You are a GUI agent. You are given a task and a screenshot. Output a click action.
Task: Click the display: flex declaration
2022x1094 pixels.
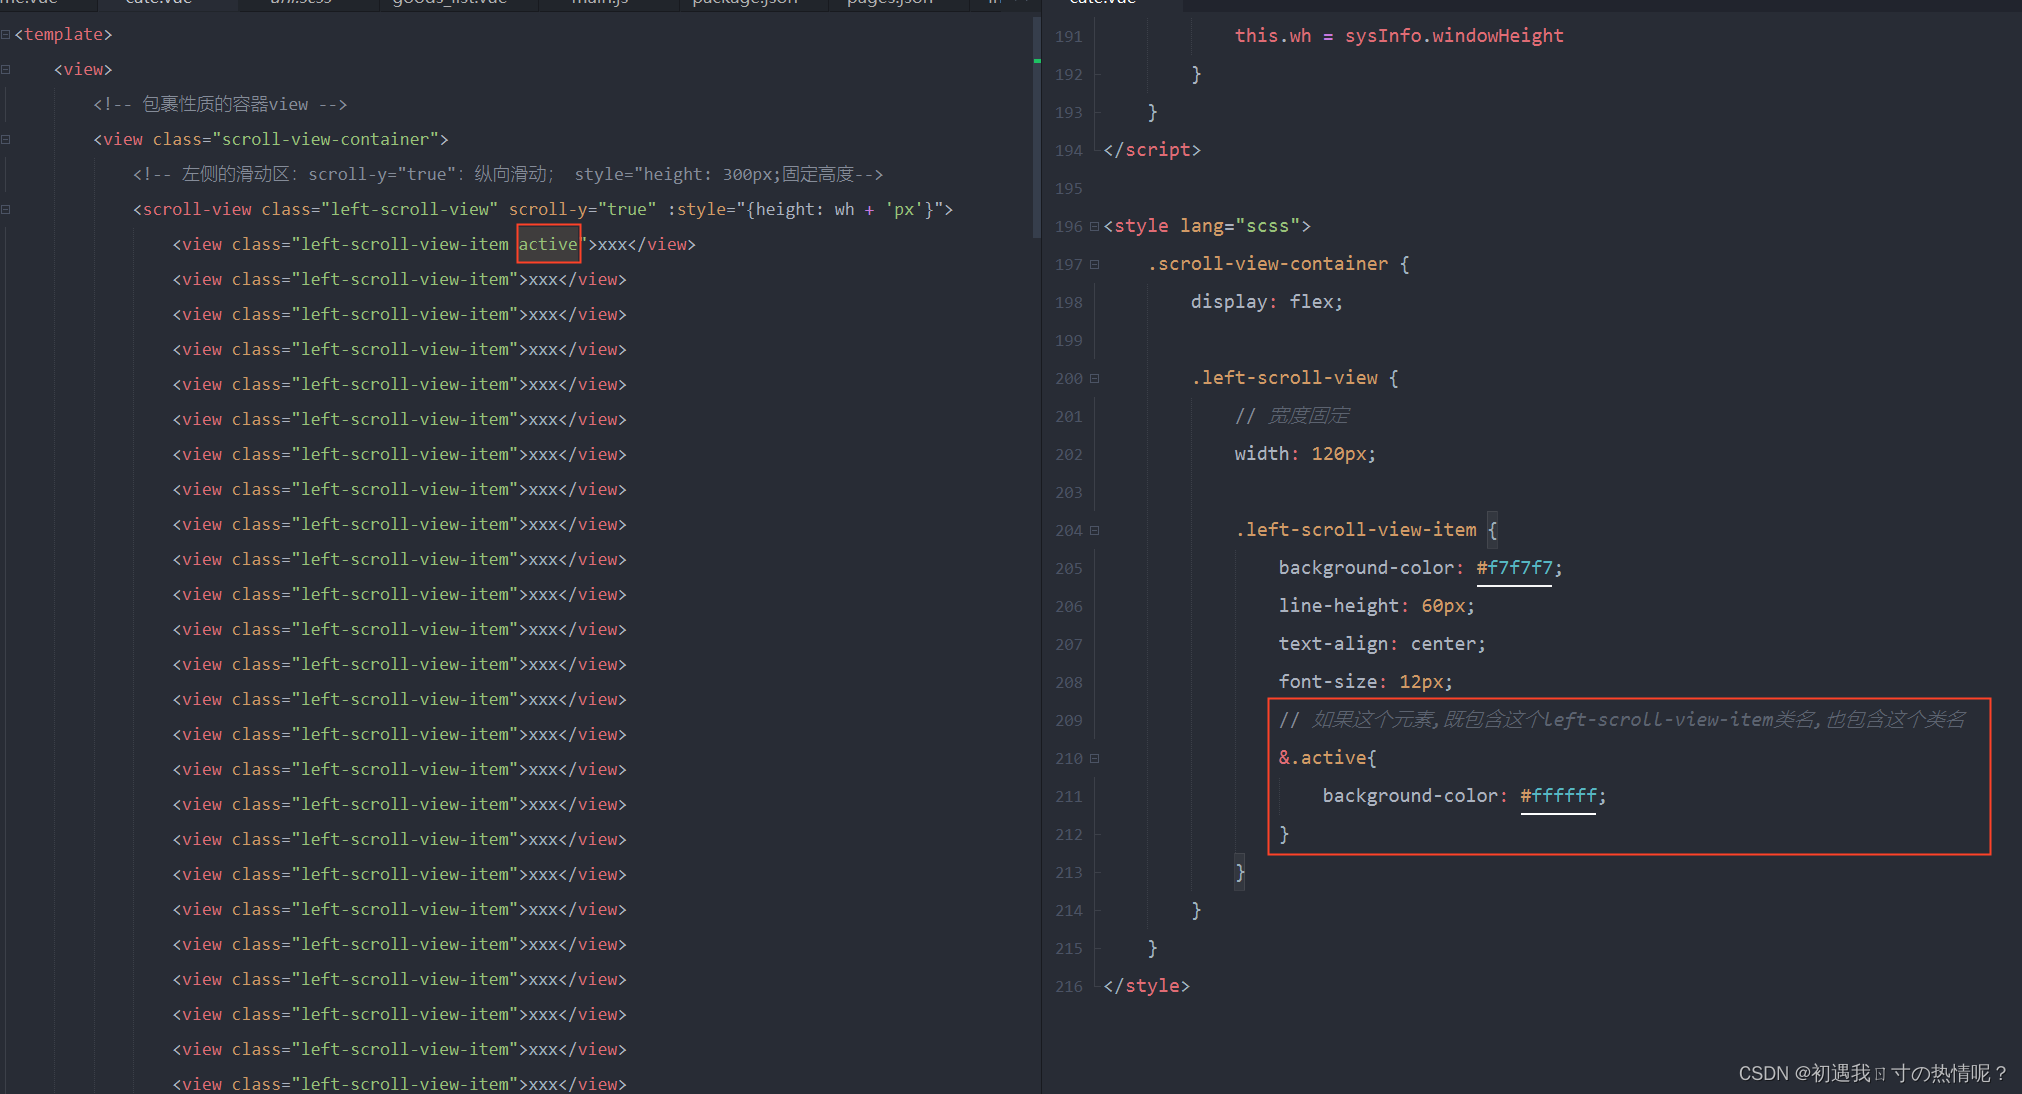point(1266,302)
